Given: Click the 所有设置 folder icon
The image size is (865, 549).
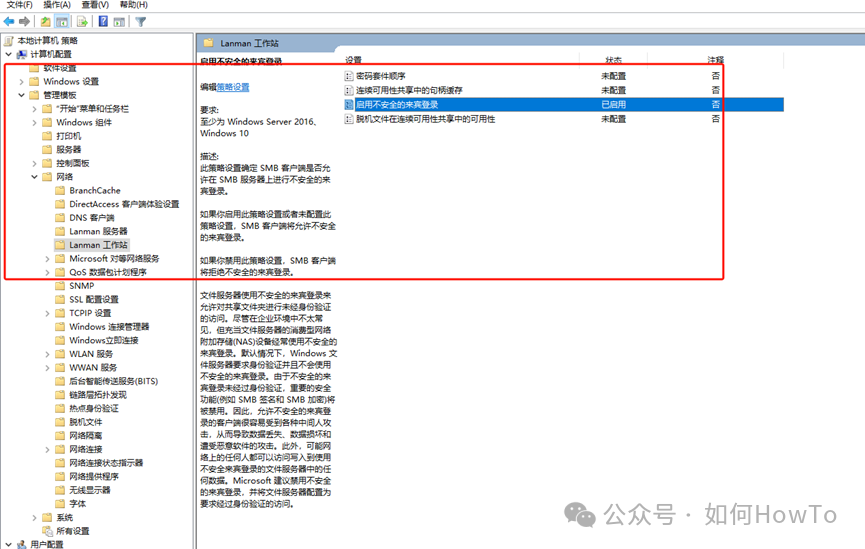Looking at the screenshot, I should (x=47, y=531).
